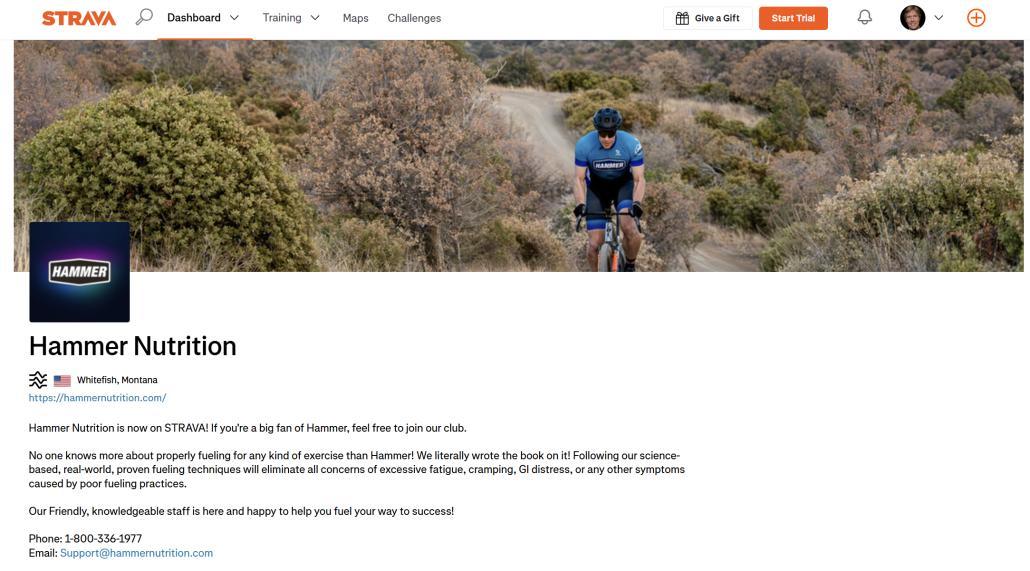Expand the profile menu chevron
Image resolution: width=1030 pixels, height=571 pixels.
[x=938, y=18]
